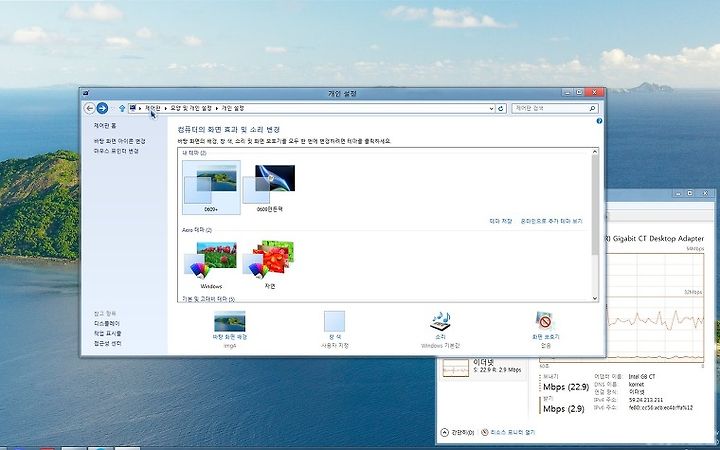The height and width of the screenshot is (450, 720).
Task: Click 모양 및 개인 설정 breadcrumb
Action: (x=191, y=108)
